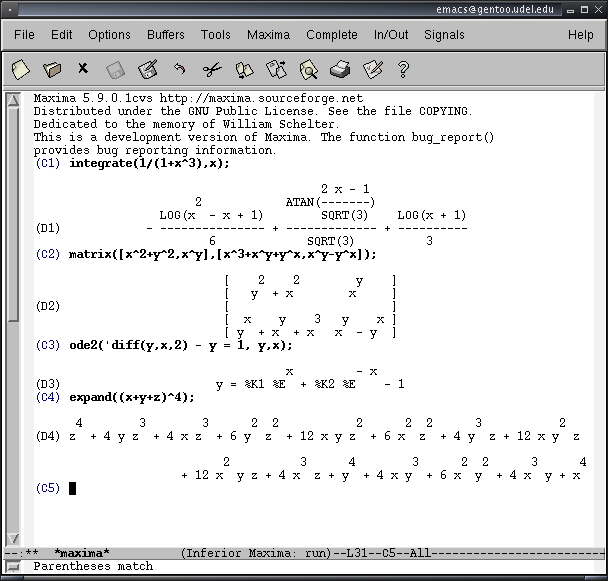Click '%K1 %E' in the D3 solution
This screenshot has height=581, width=608.
[265, 384]
